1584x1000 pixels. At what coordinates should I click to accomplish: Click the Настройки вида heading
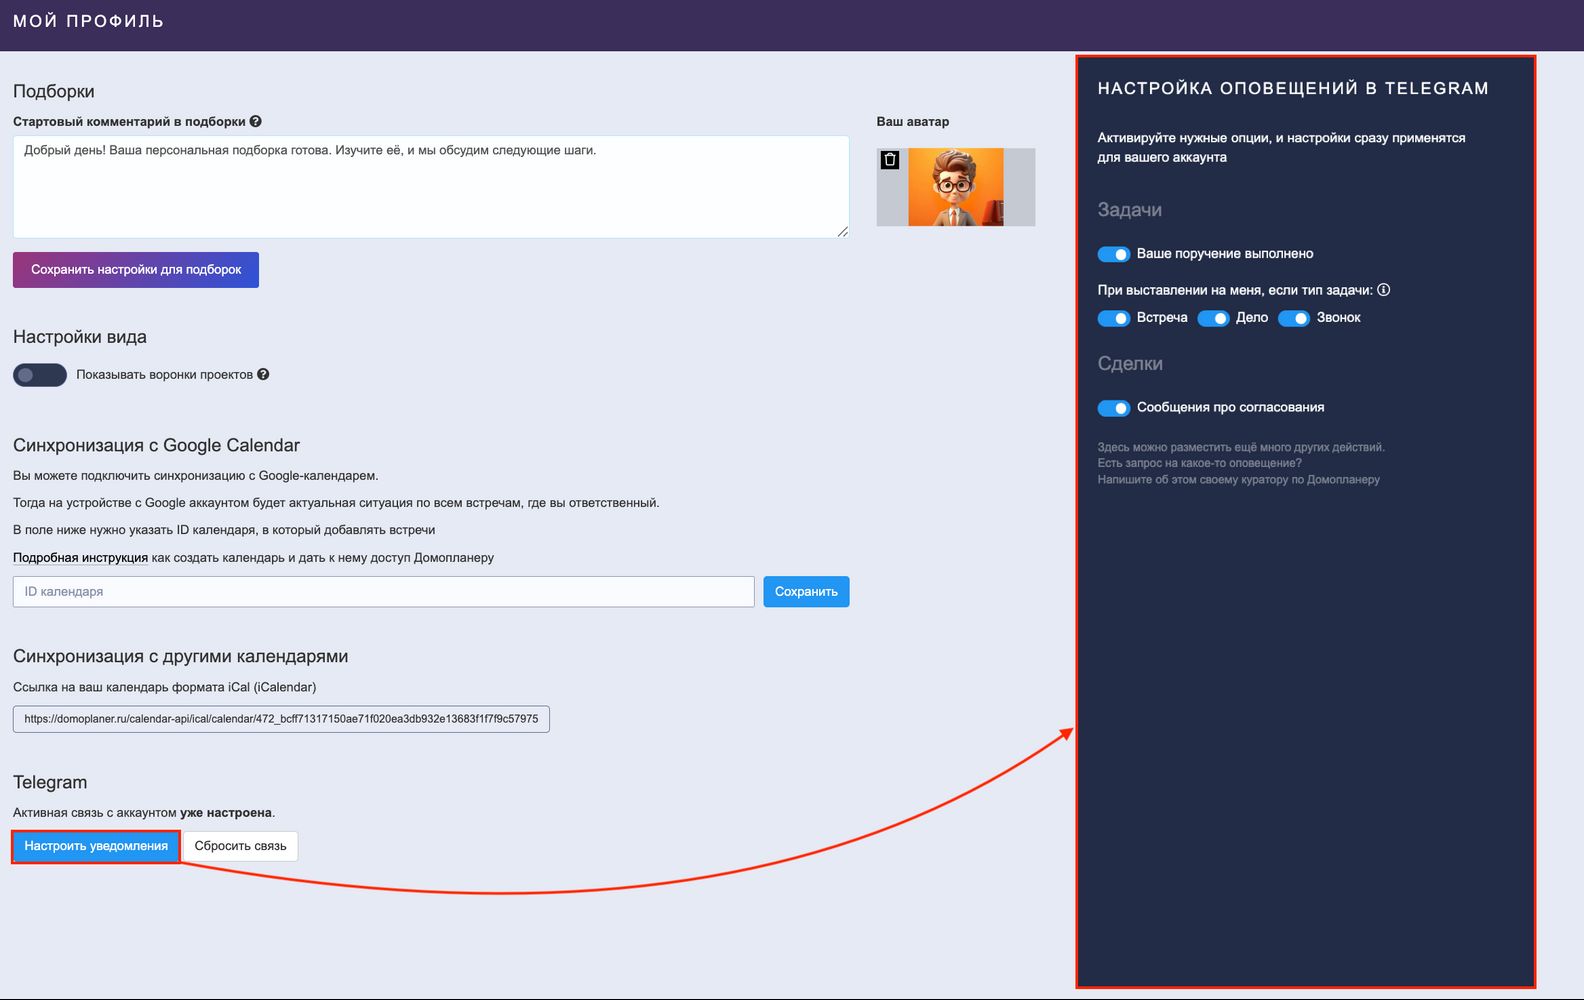coord(80,337)
